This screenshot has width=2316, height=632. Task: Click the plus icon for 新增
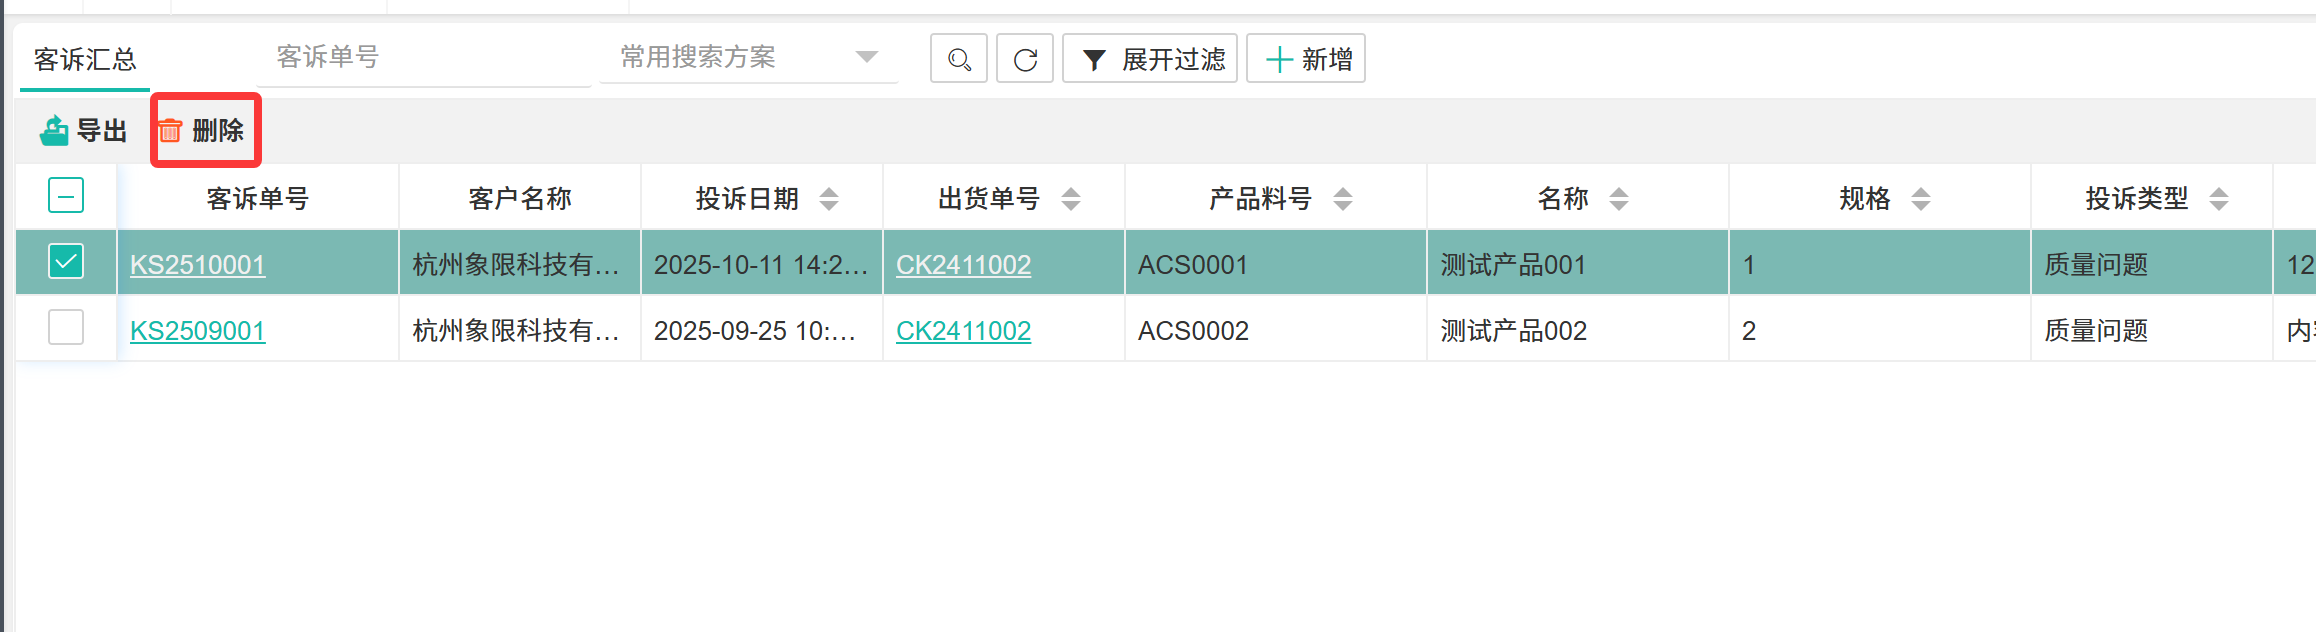(x=1279, y=60)
